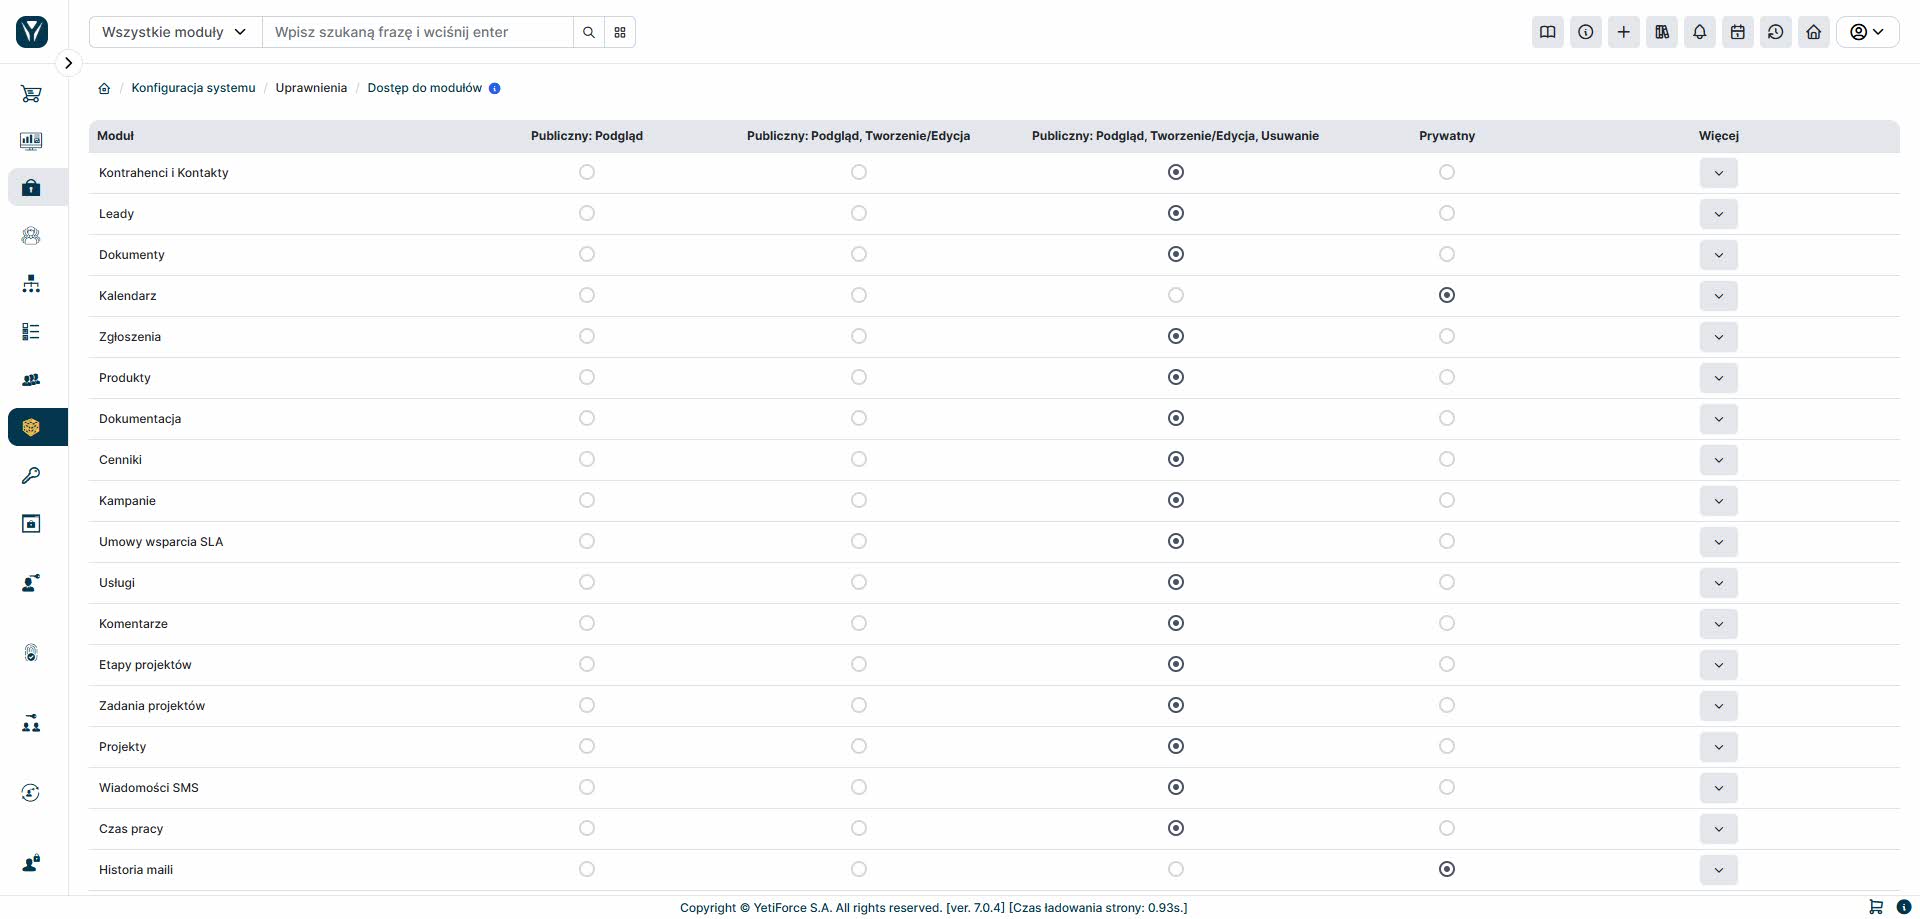Click the user refresh cycle sidebar icon
The image size is (1920, 919).
[x=31, y=793]
